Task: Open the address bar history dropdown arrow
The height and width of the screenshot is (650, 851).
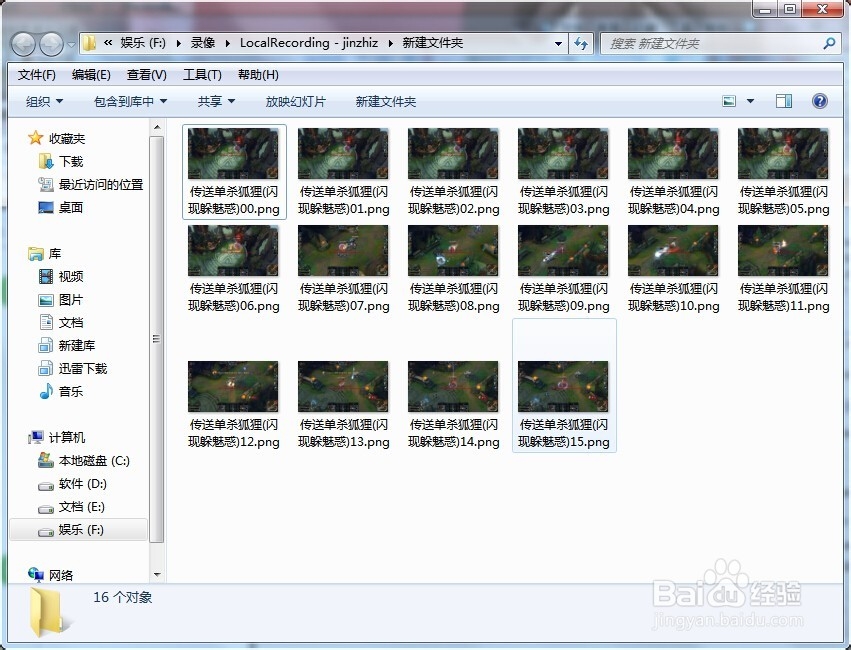Action: click(x=558, y=43)
